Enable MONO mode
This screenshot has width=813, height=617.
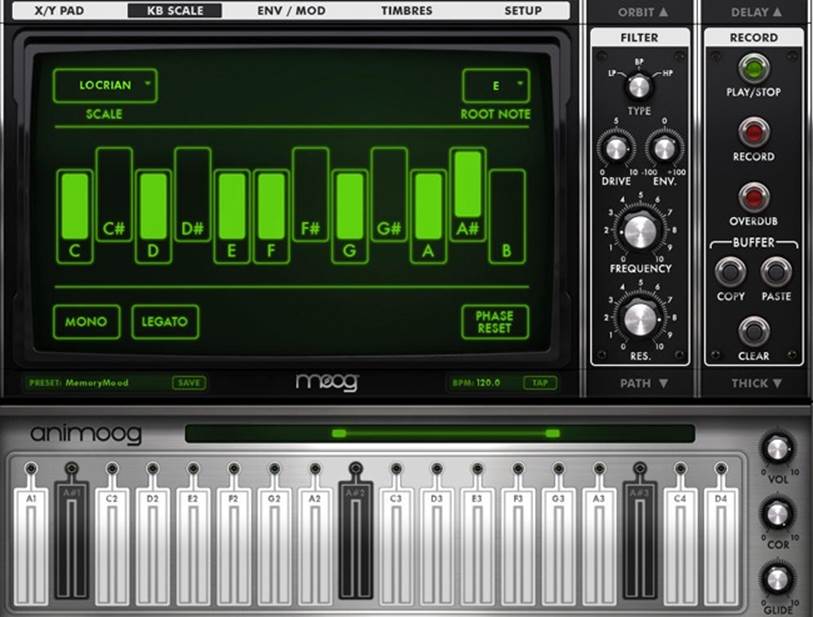(87, 322)
